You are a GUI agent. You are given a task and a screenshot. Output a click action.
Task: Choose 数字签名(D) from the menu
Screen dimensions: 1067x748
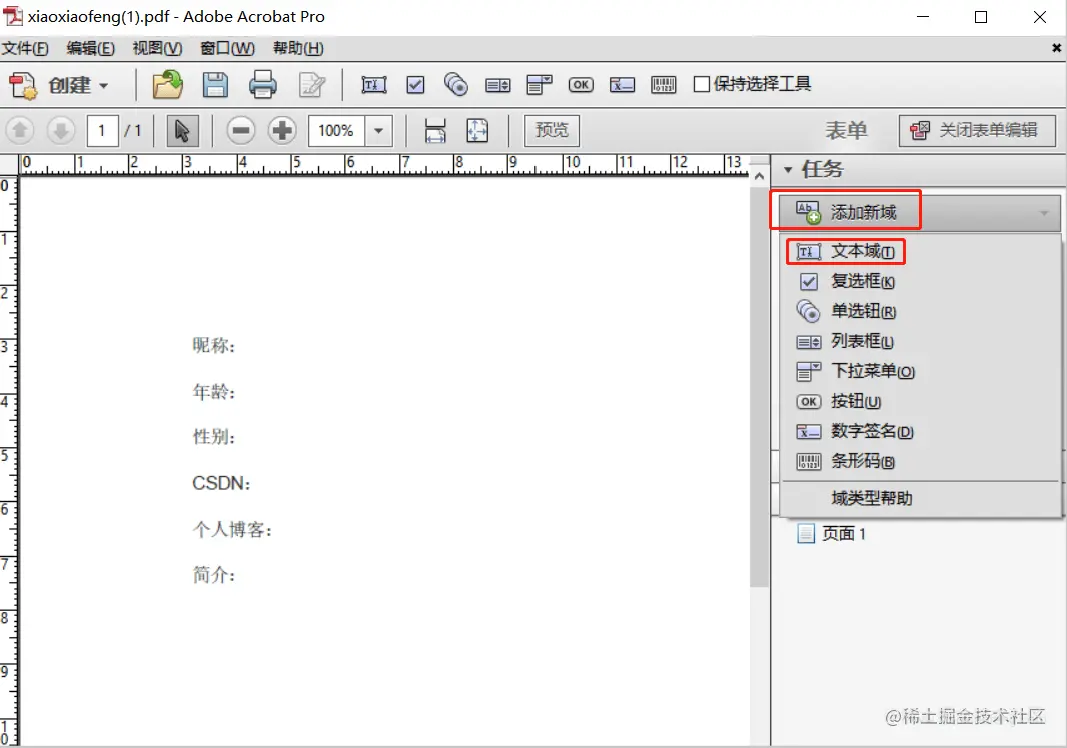point(921,431)
